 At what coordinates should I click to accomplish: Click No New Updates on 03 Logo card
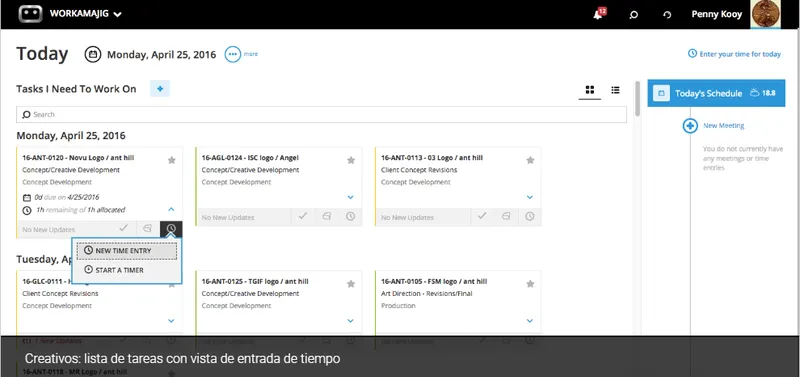pos(407,217)
